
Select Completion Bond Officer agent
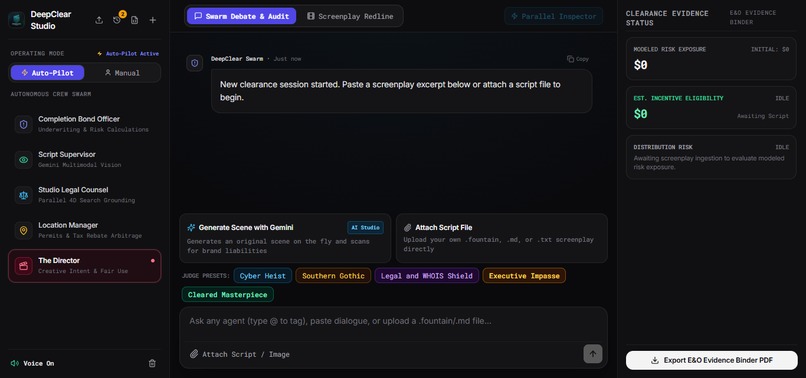tap(85, 124)
